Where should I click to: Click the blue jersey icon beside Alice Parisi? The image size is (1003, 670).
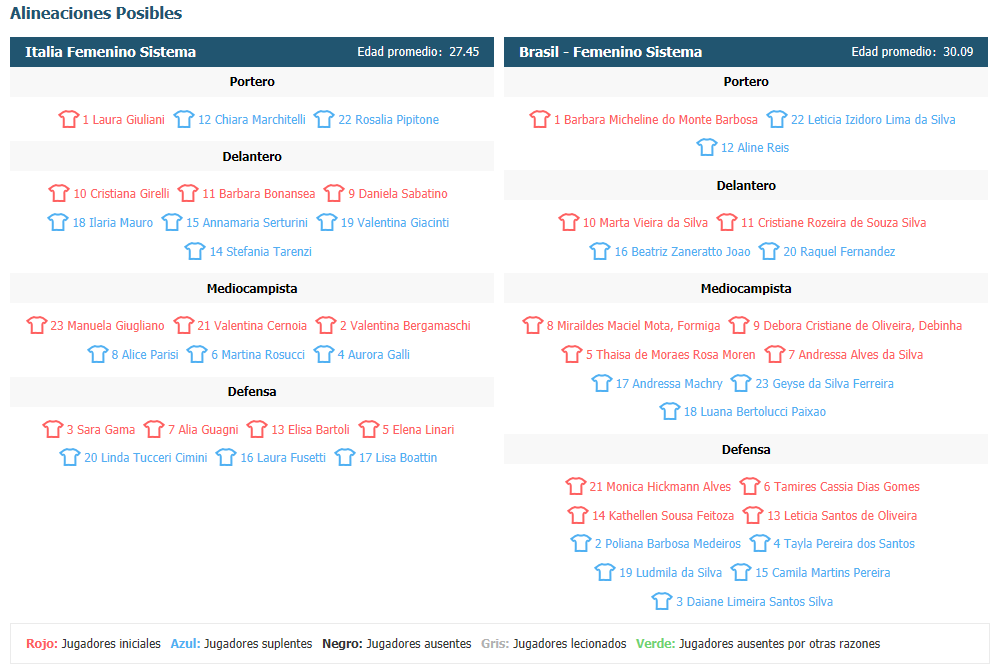tap(98, 354)
